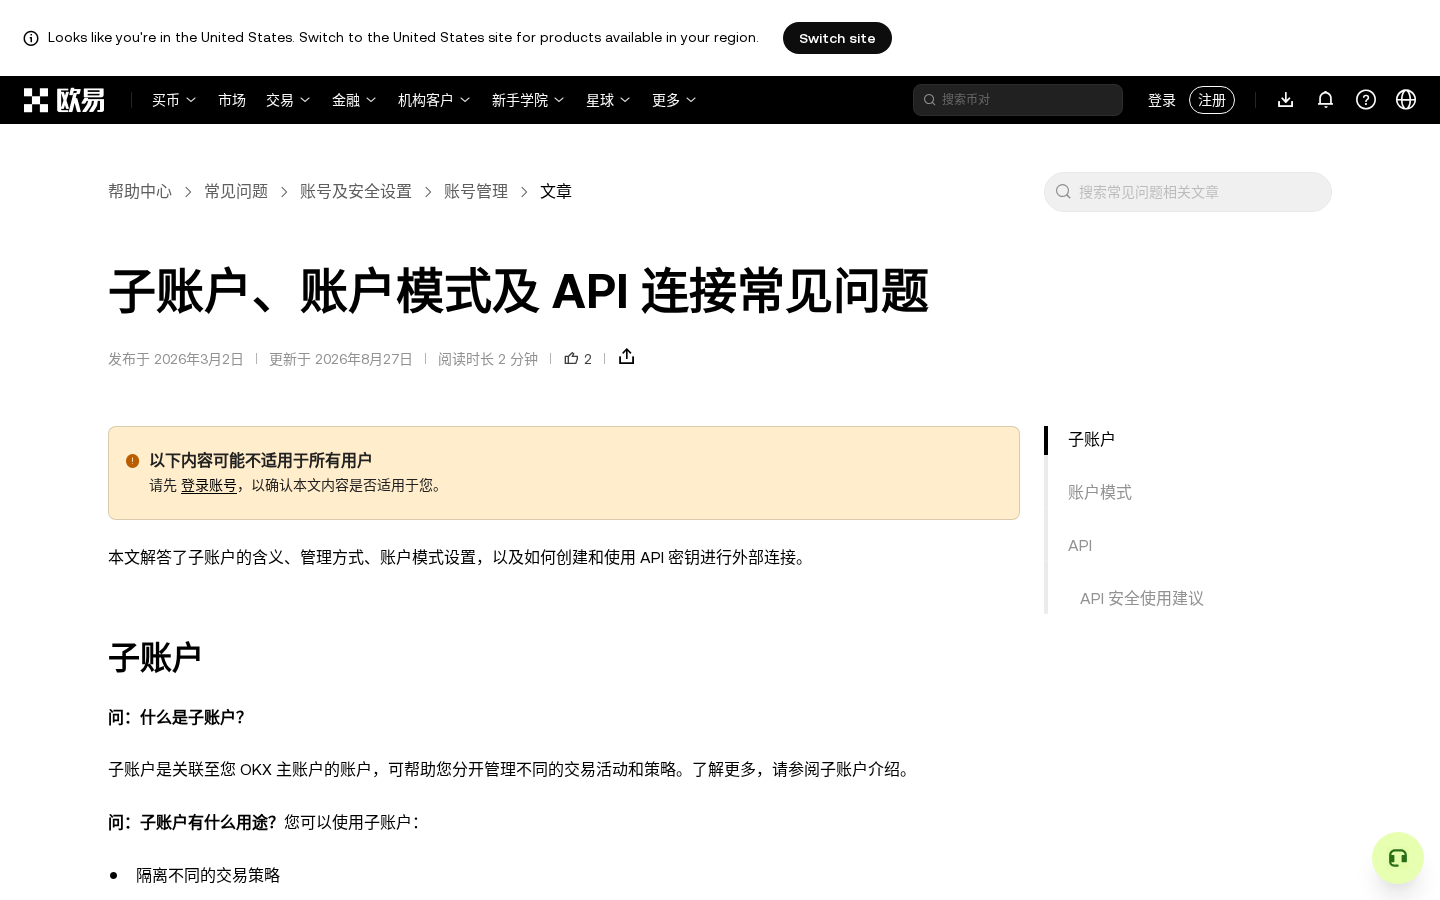Image resolution: width=1440 pixels, height=900 pixels.
Task: Click the 登录账号 link in notice
Action: [209, 486]
